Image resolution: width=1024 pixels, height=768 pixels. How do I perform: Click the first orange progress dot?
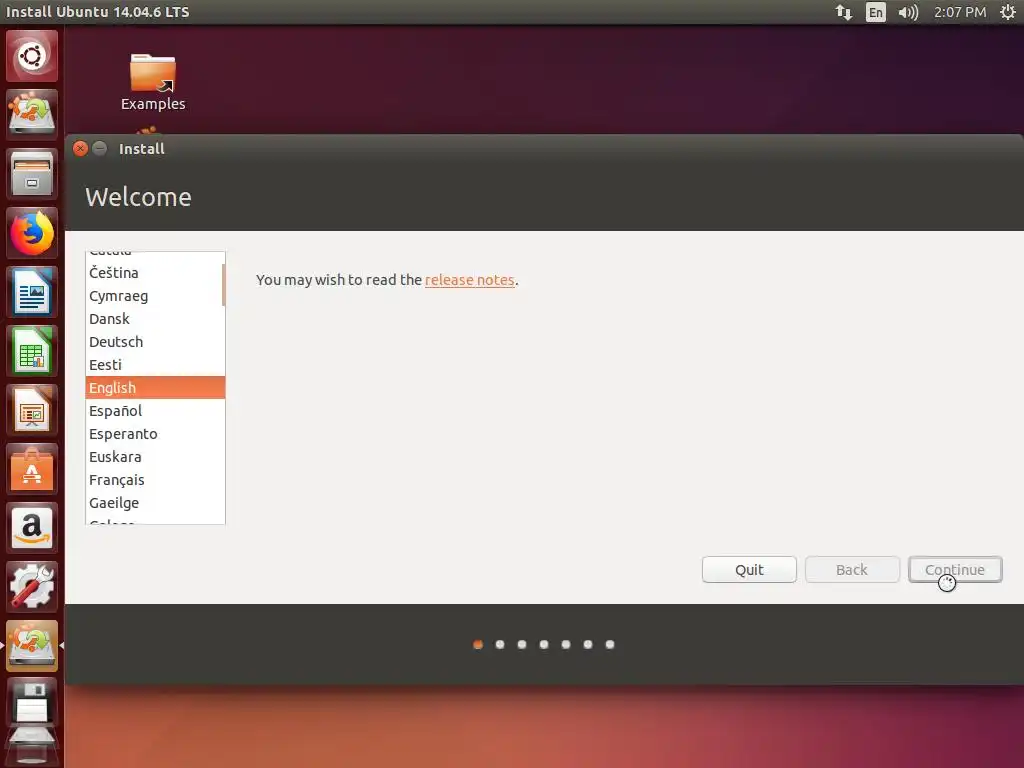point(478,645)
